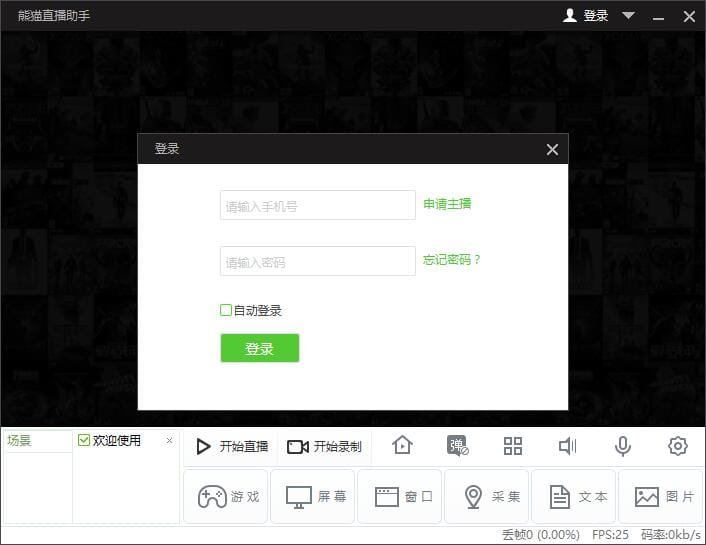
Task: Click the green 登录 button
Action: pyautogui.click(x=260, y=348)
